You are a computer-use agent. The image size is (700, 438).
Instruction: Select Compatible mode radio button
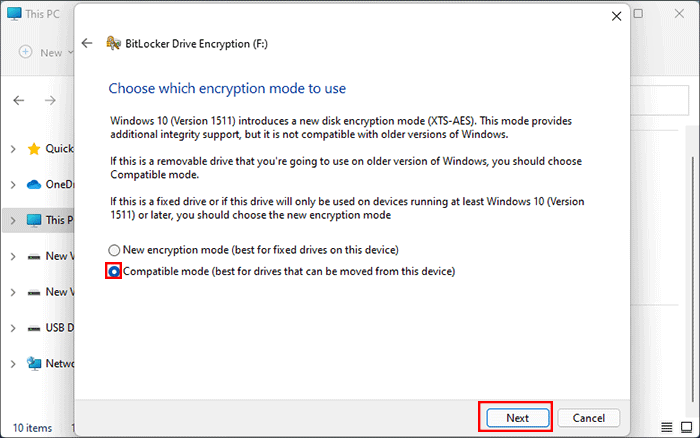(115, 271)
